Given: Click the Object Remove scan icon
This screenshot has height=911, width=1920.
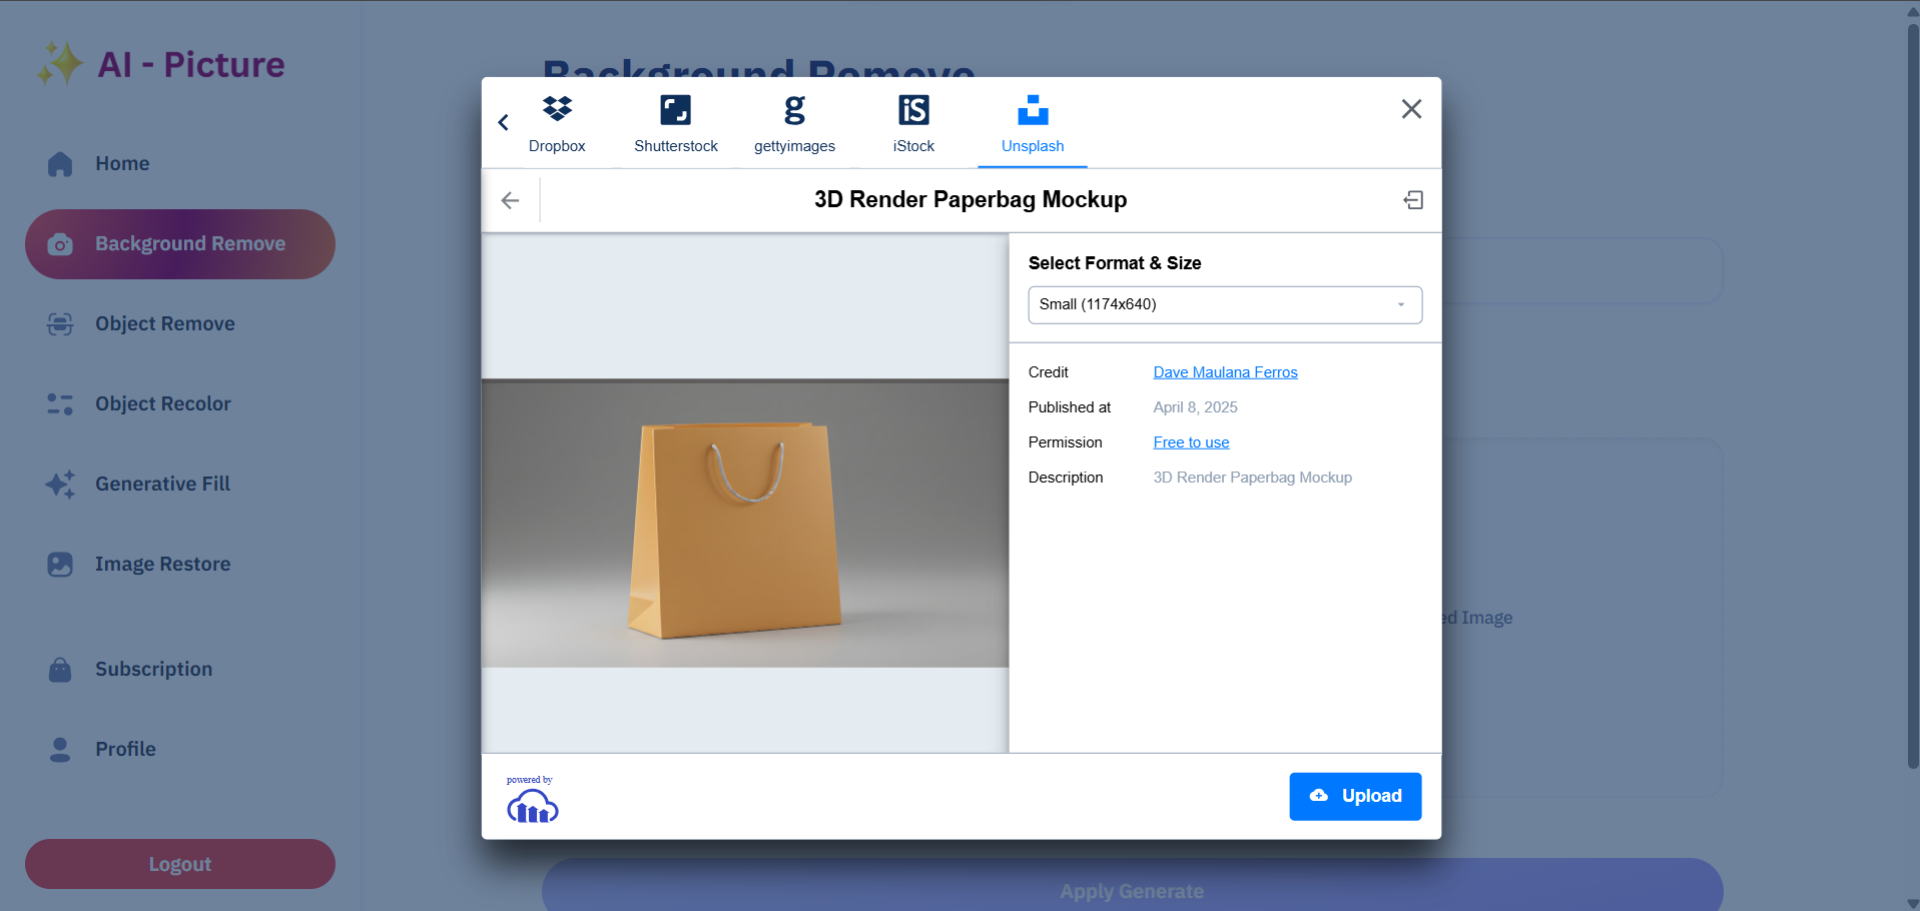Looking at the screenshot, I should (x=60, y=324).
